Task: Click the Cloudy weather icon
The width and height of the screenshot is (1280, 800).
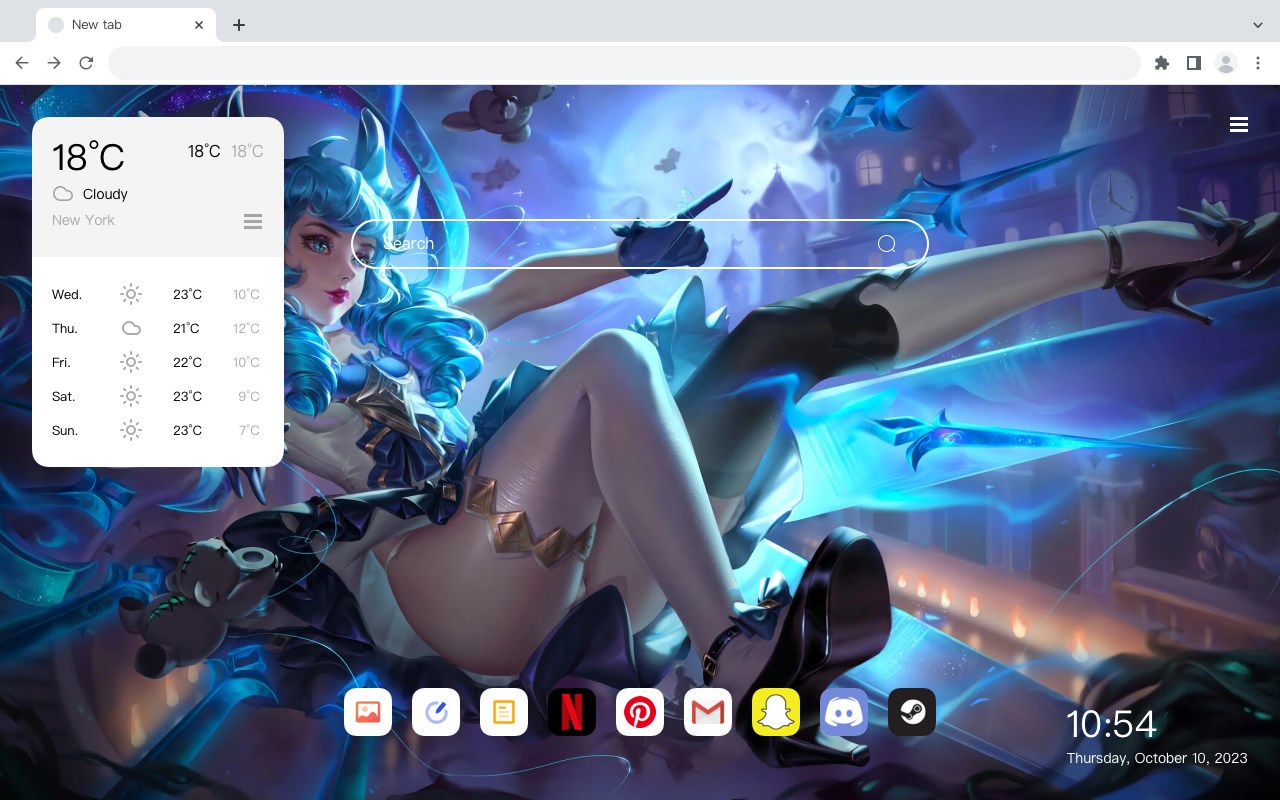Action: pyautogui.click(x=63, y=194)
